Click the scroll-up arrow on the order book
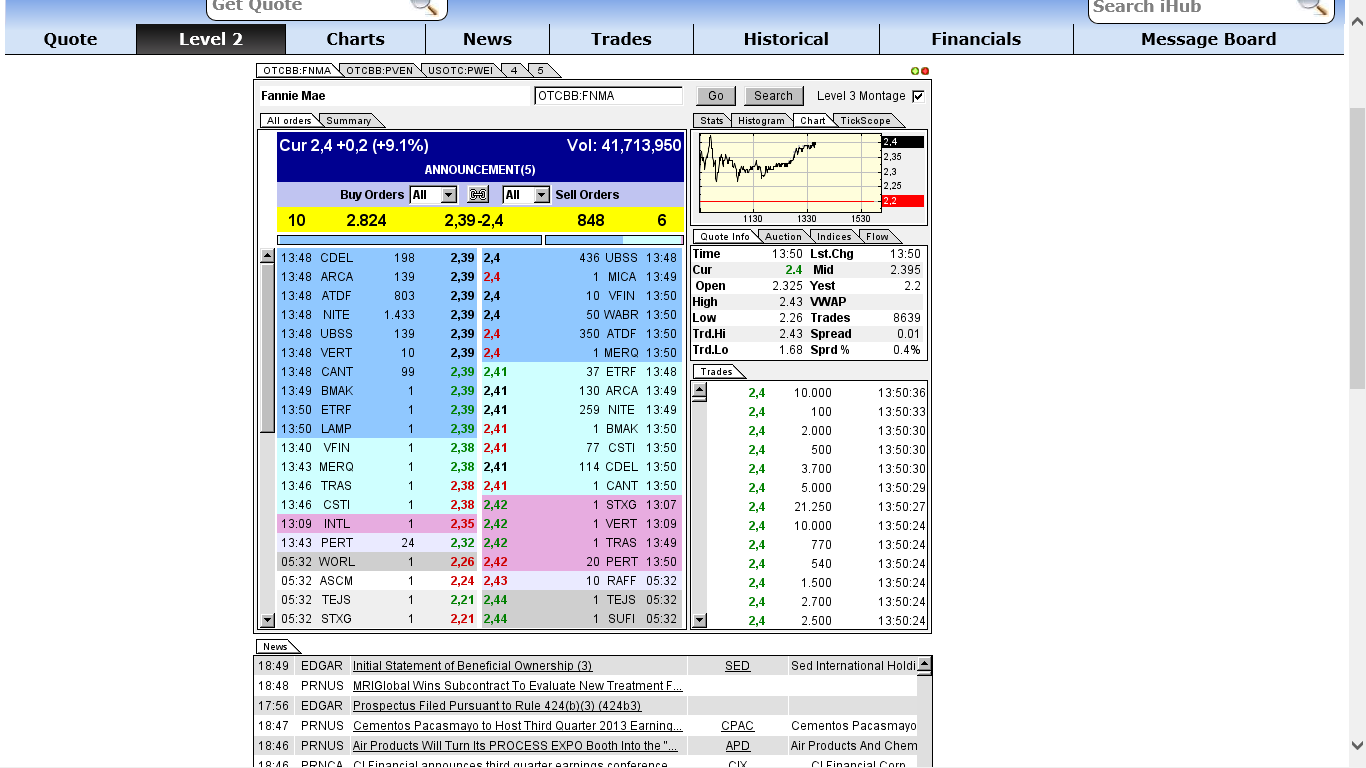1366x768 pixels. coord(265,257)
